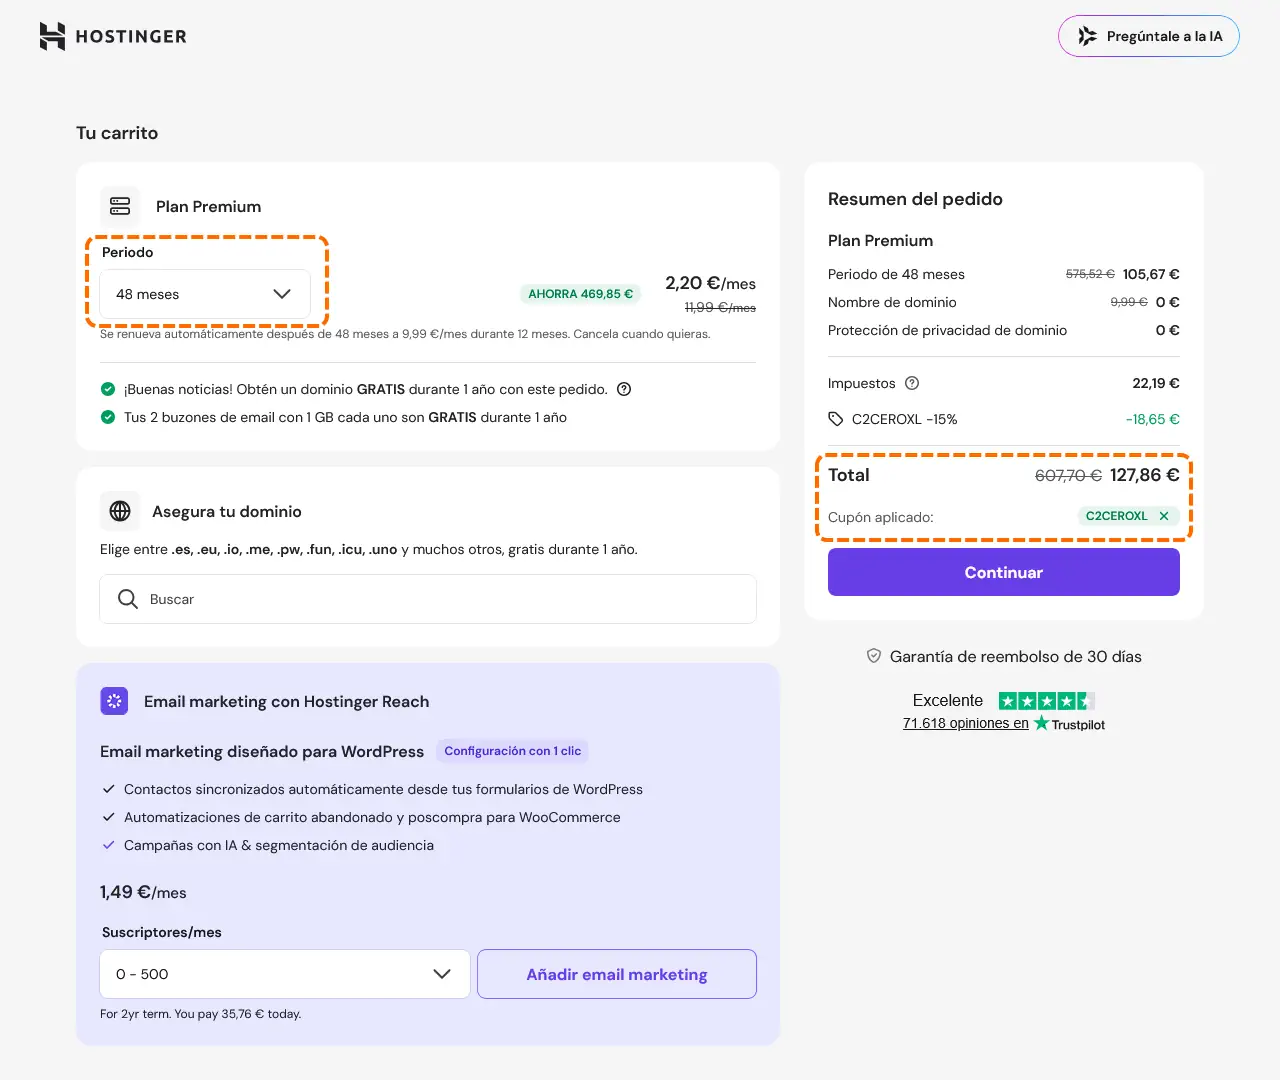Remove the C2CEROXL coupon with the X
Viewport: 1280px width, 1080px height.
point(1164,516)
